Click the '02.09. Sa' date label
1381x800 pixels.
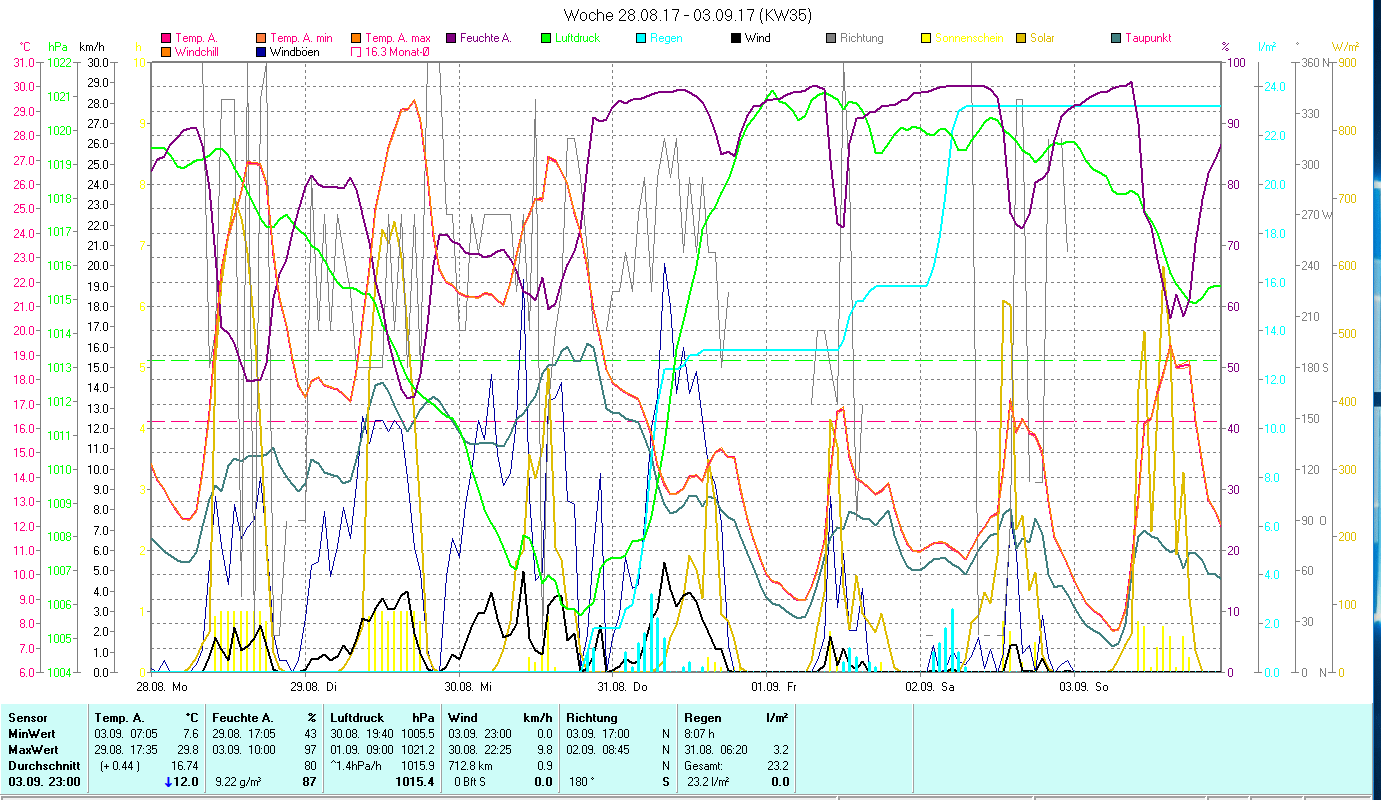pos(929,687)
